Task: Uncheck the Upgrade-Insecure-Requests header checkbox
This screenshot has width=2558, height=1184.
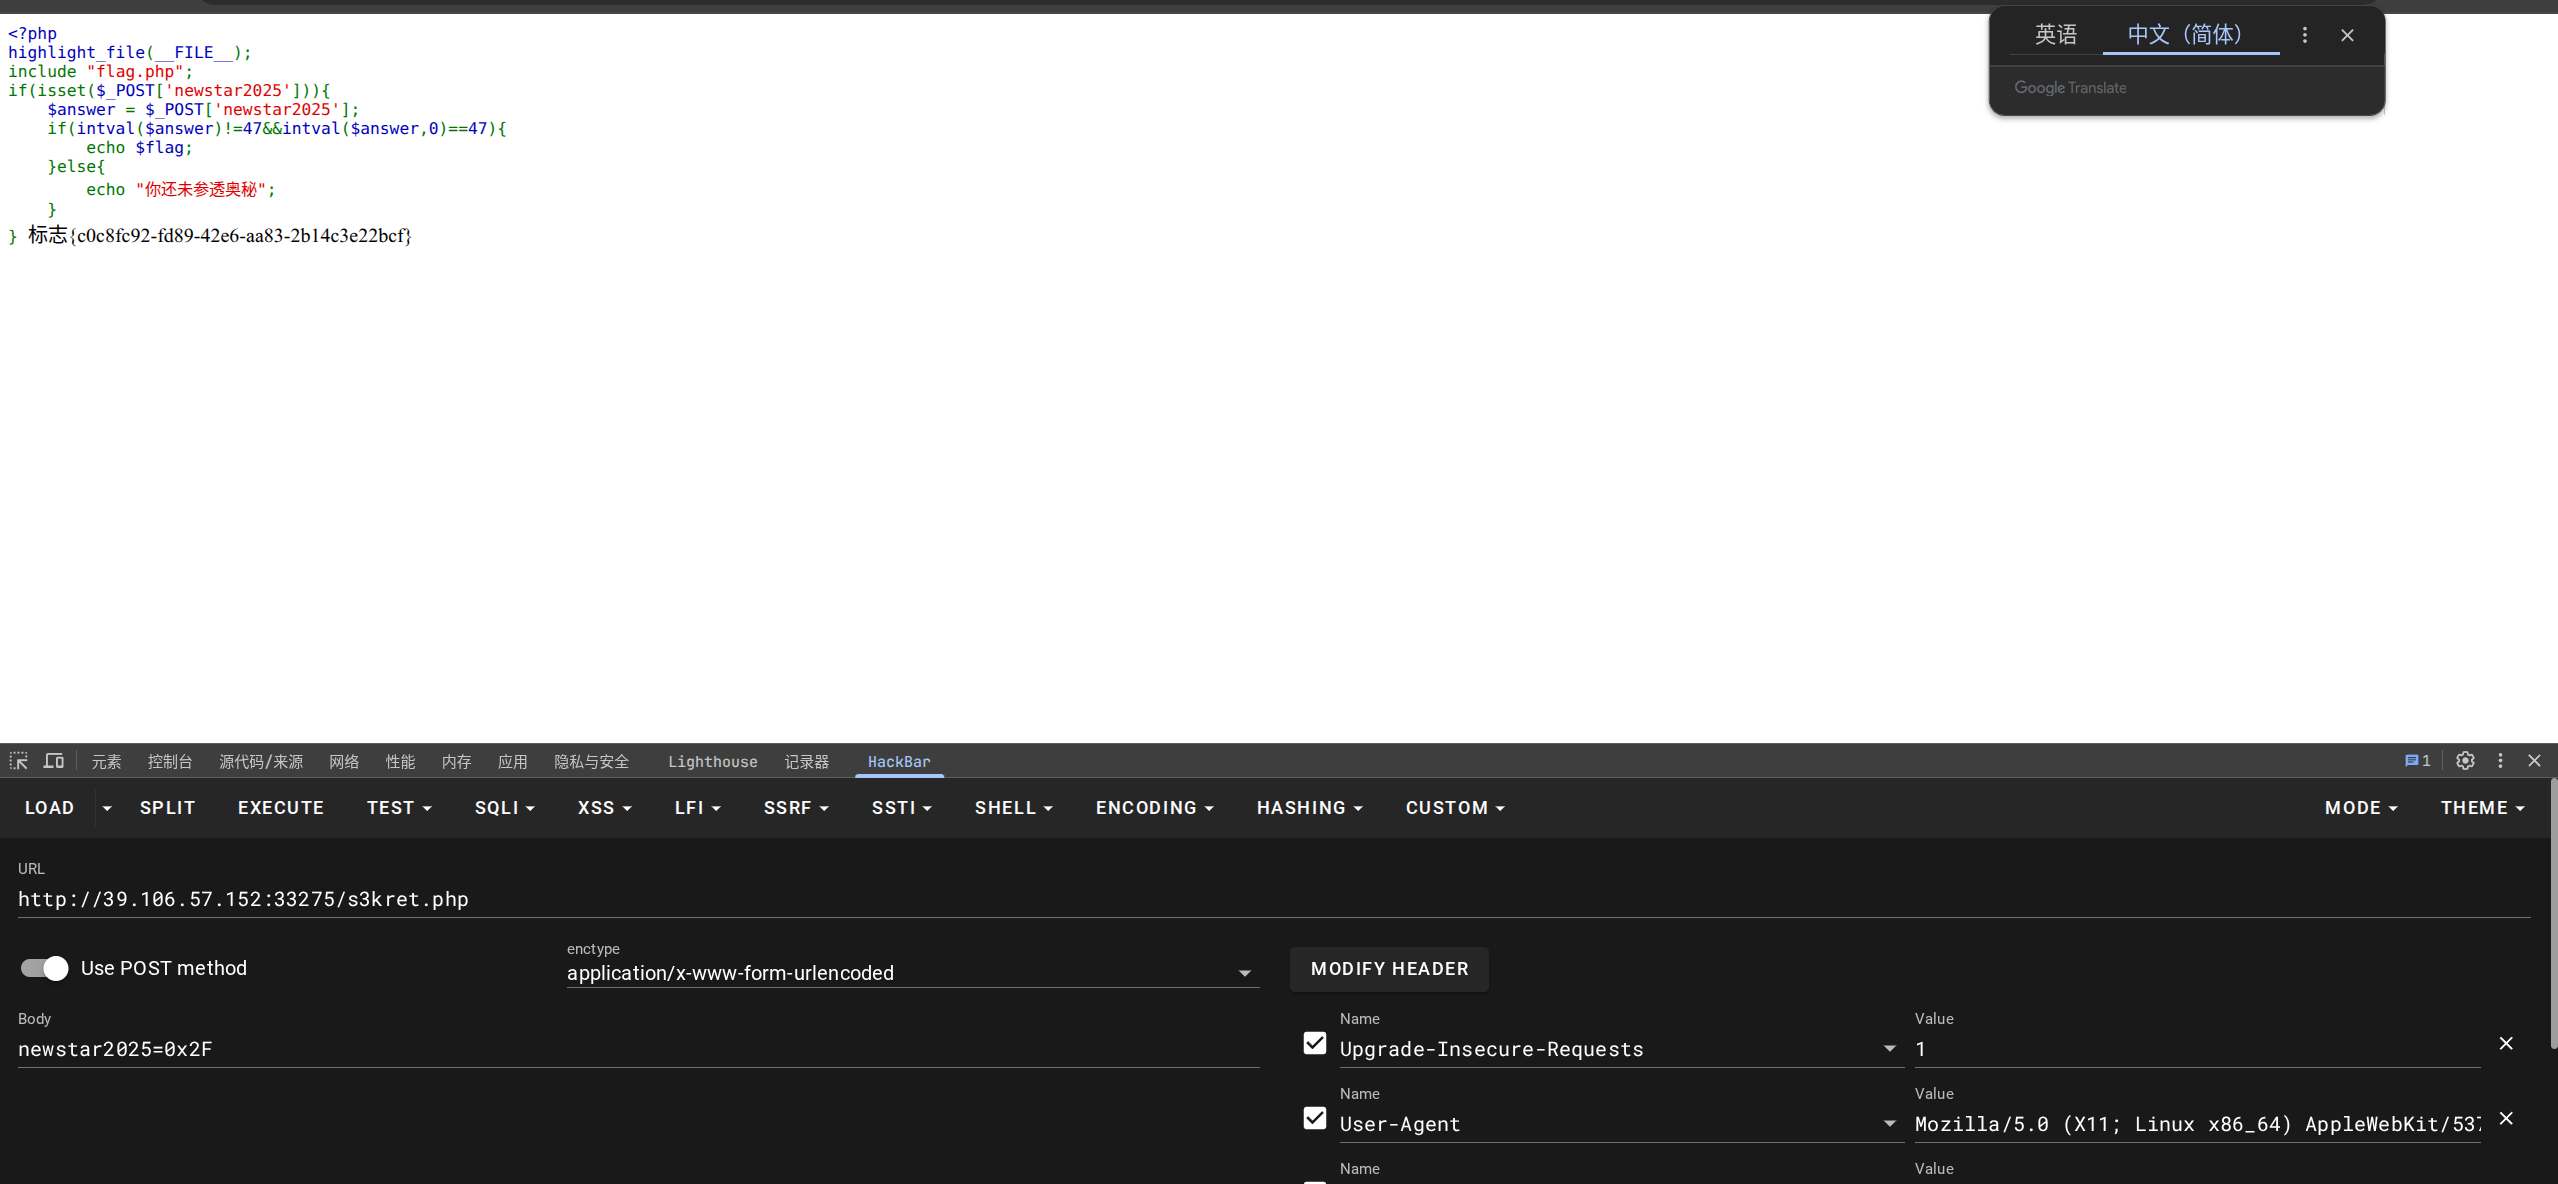Action: tap(1315, 1043)
